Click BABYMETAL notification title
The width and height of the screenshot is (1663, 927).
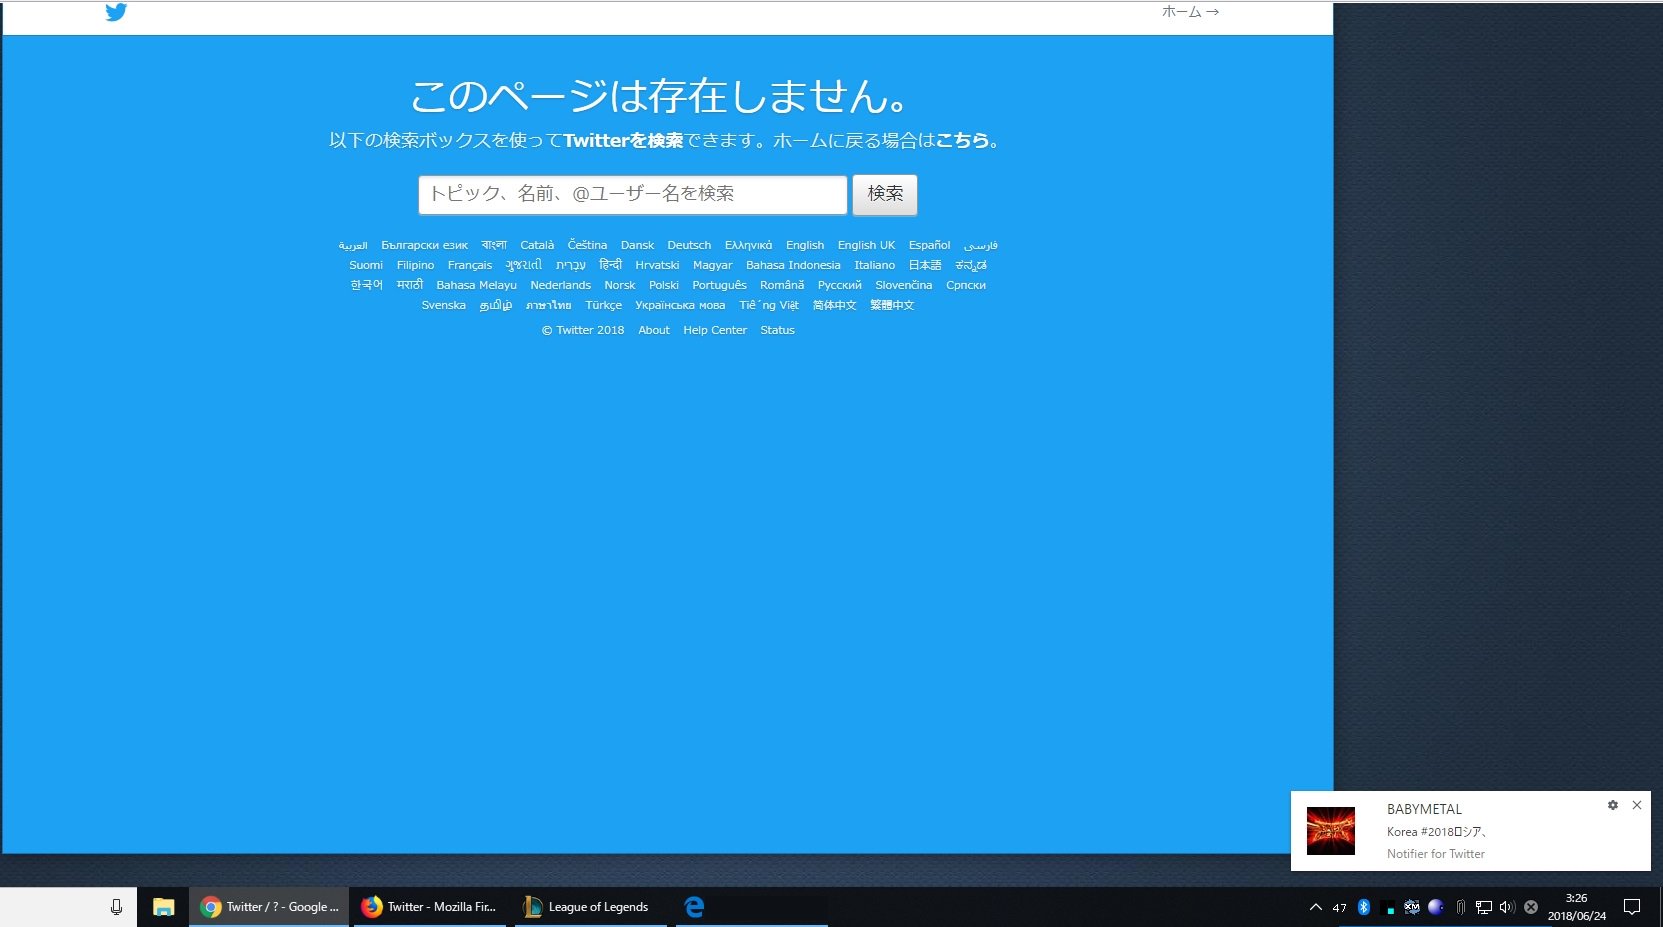(x=1424, y=809)
